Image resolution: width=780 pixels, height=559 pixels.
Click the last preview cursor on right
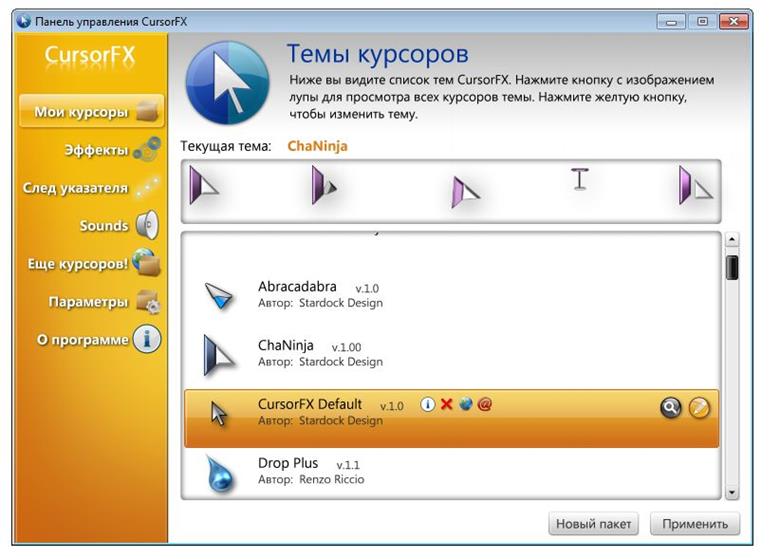point(695,186)
